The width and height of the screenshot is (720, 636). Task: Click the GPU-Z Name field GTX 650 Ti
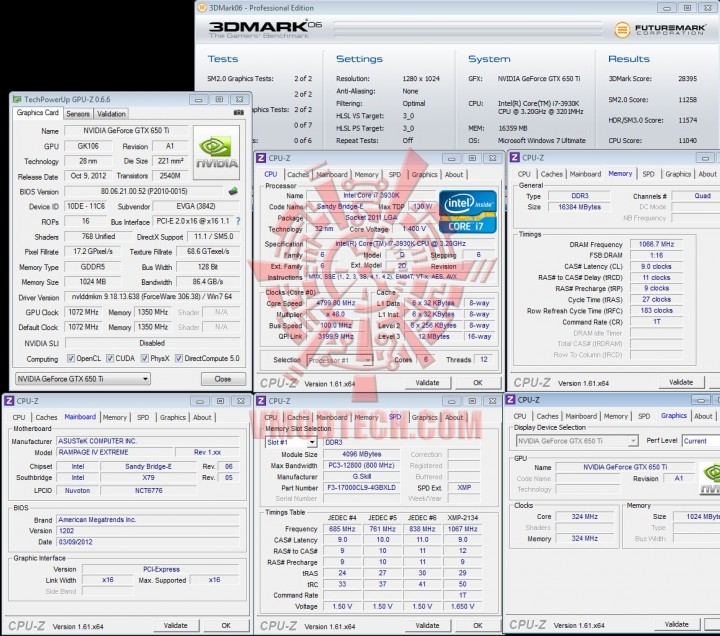(126, 131)
